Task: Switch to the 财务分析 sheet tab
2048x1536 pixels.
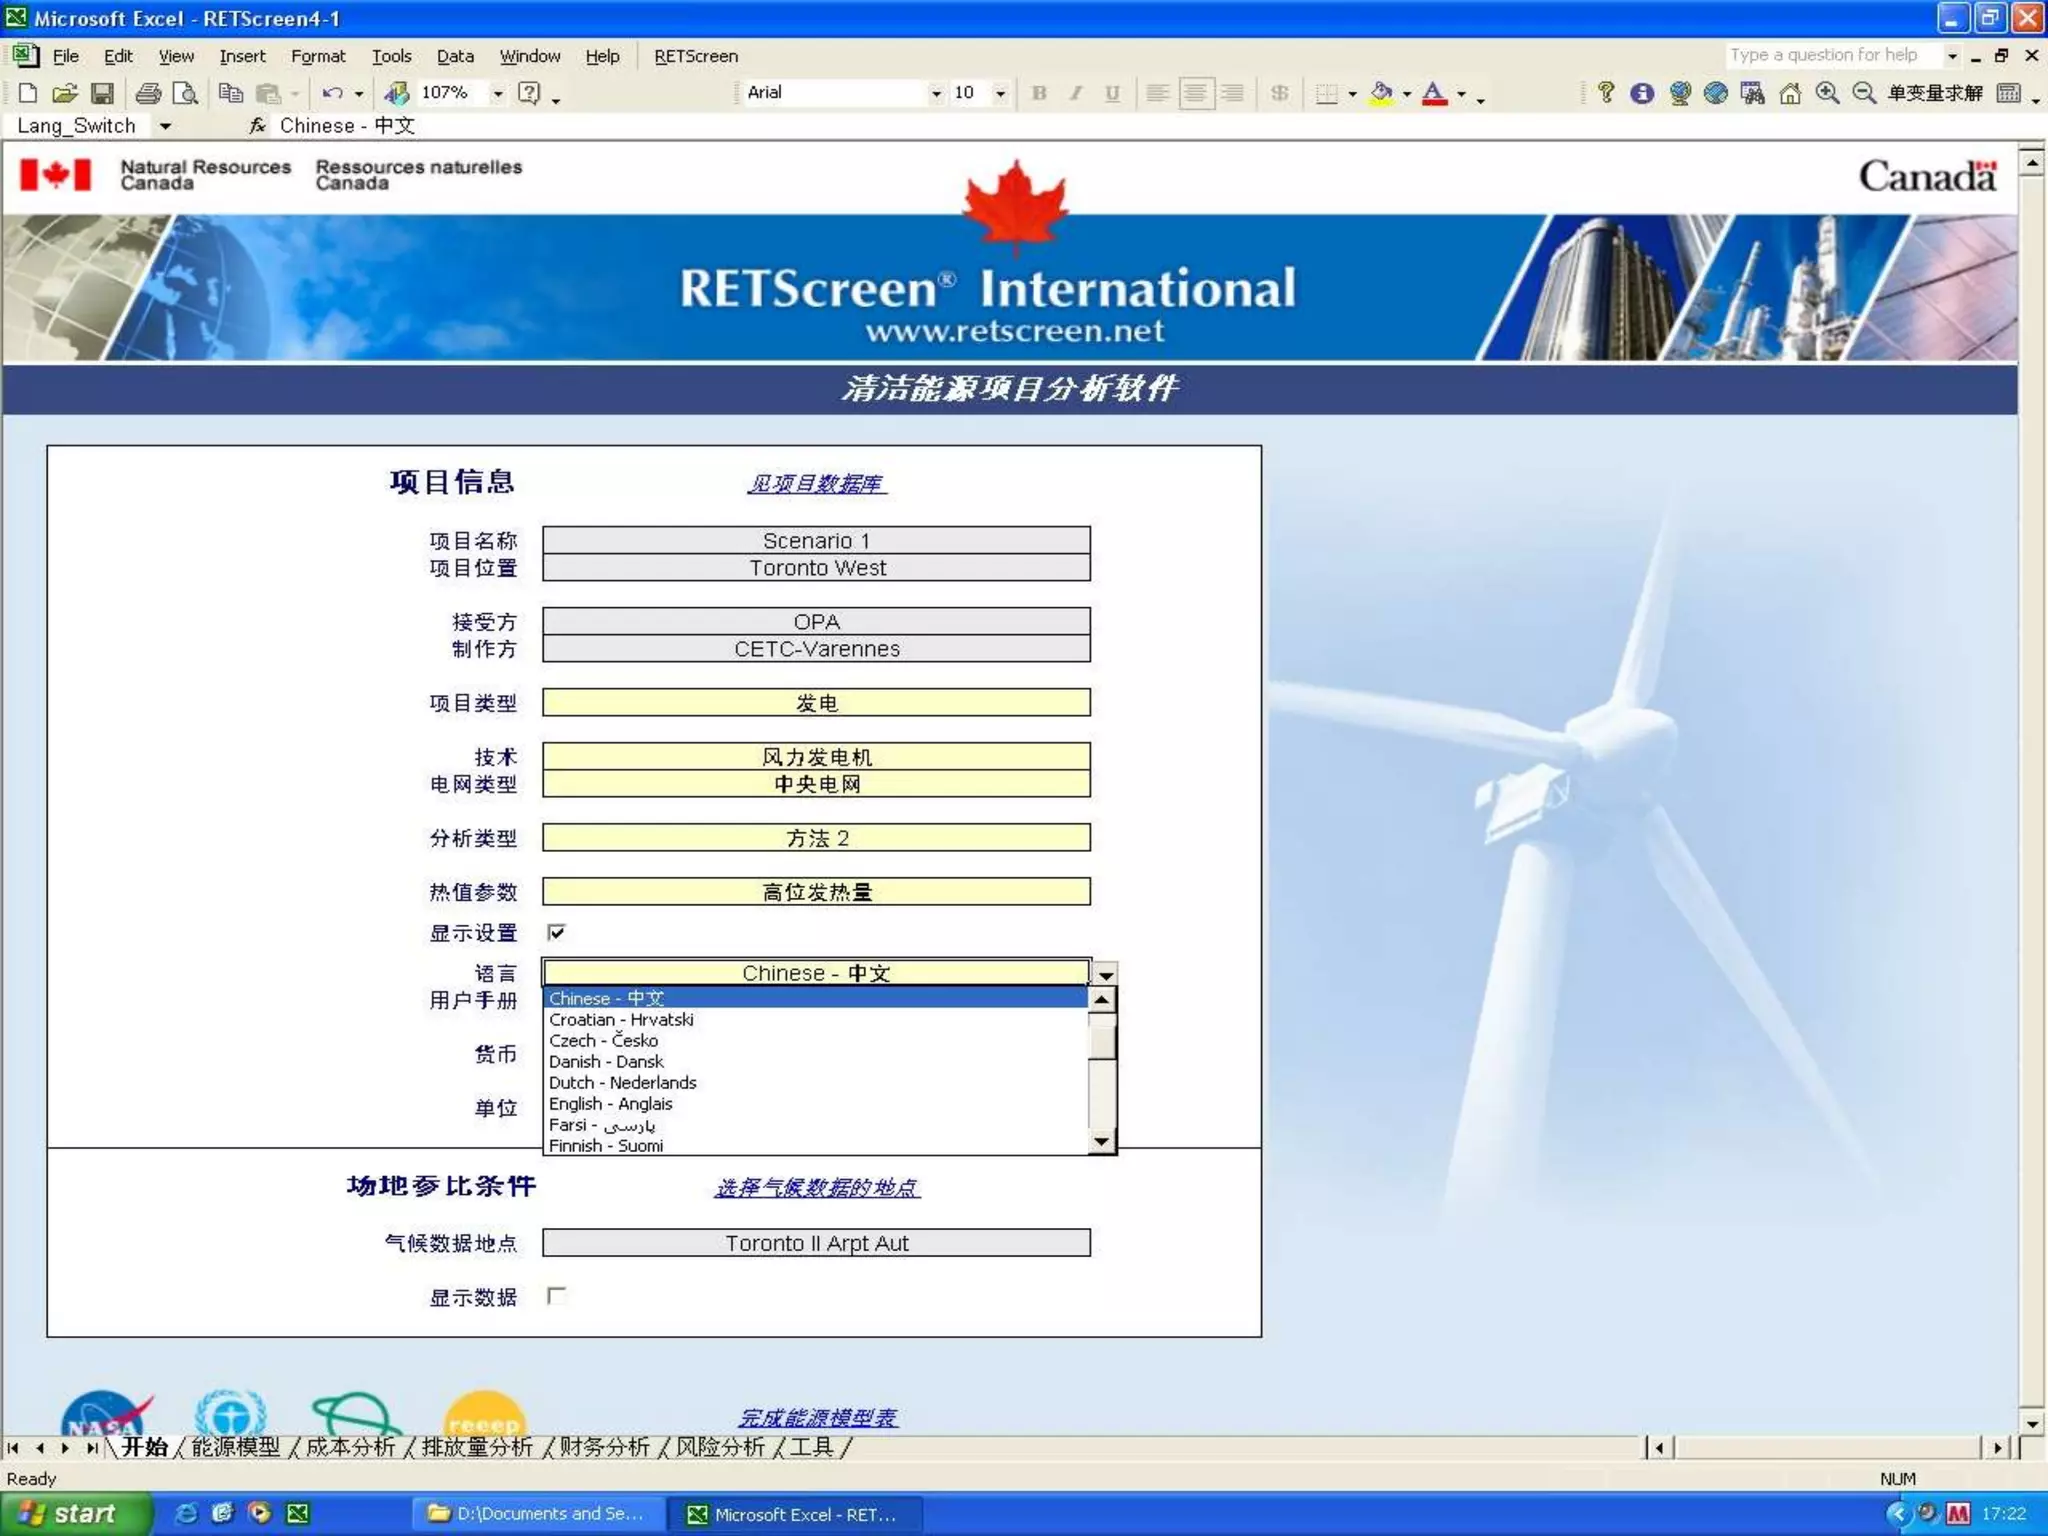Action: tap(604, 1447)
